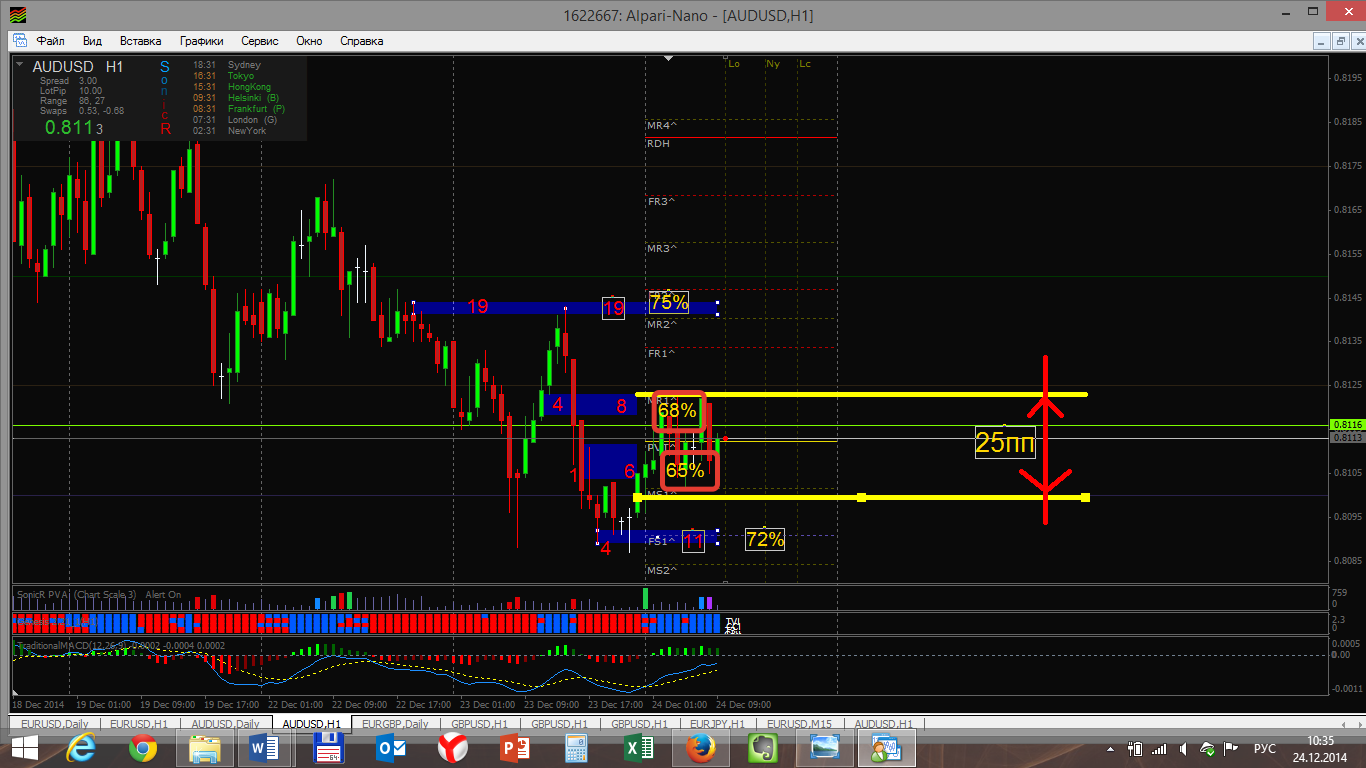The height and width of the screenshot is (768, 1366).
Task: Expand the triangle beside AUDUSD H1 chart title
Action: click(x=19, y=65)
